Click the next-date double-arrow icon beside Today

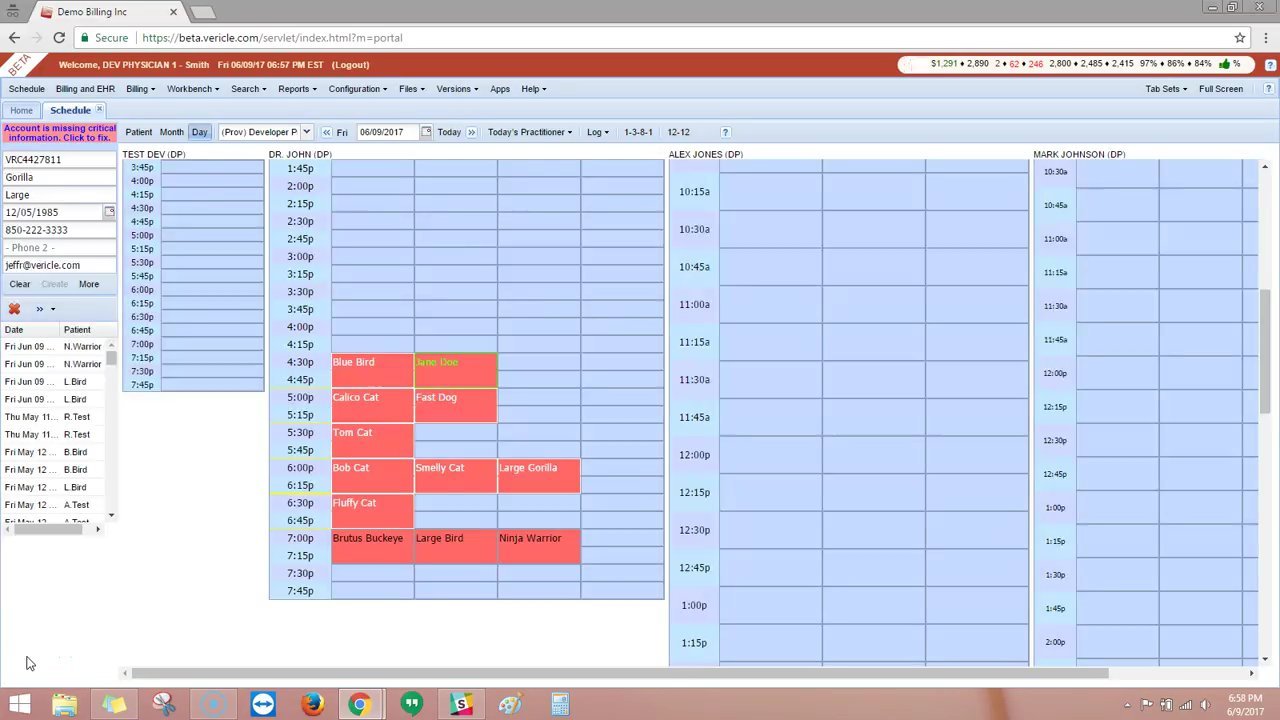tap(470, 131)
